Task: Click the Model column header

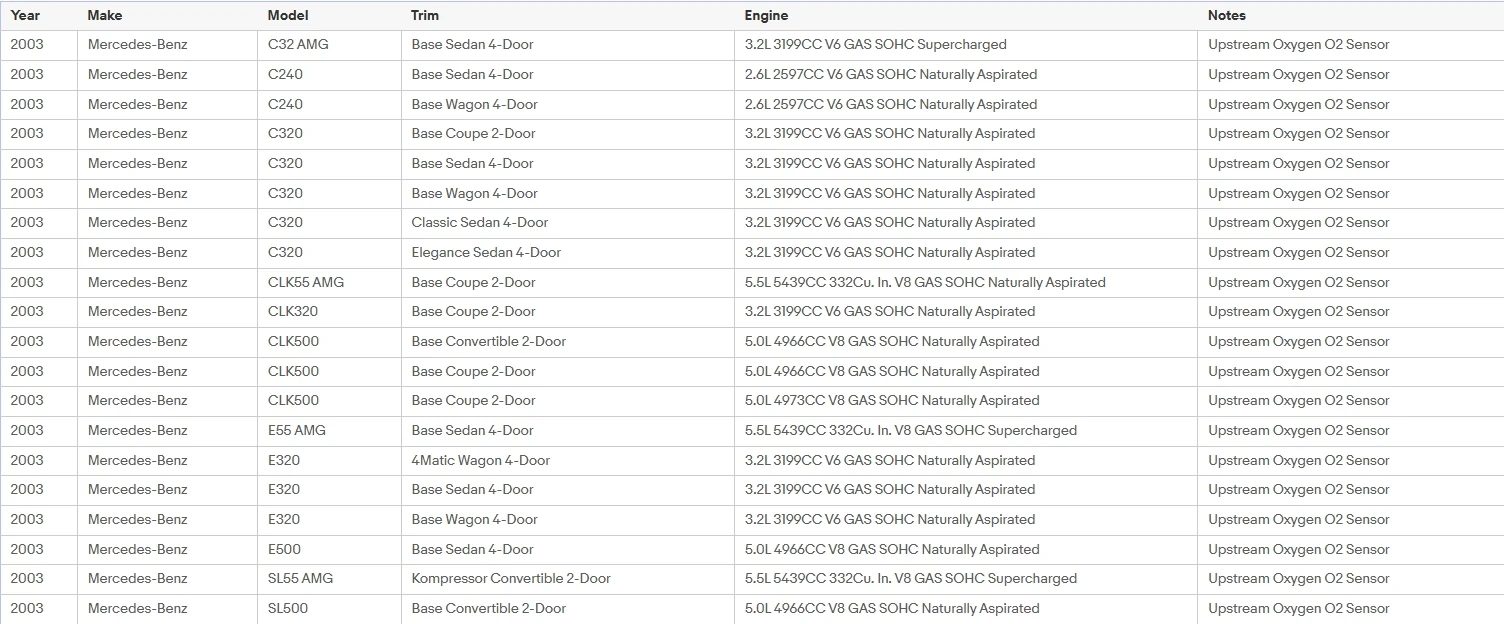Action: 329,15
